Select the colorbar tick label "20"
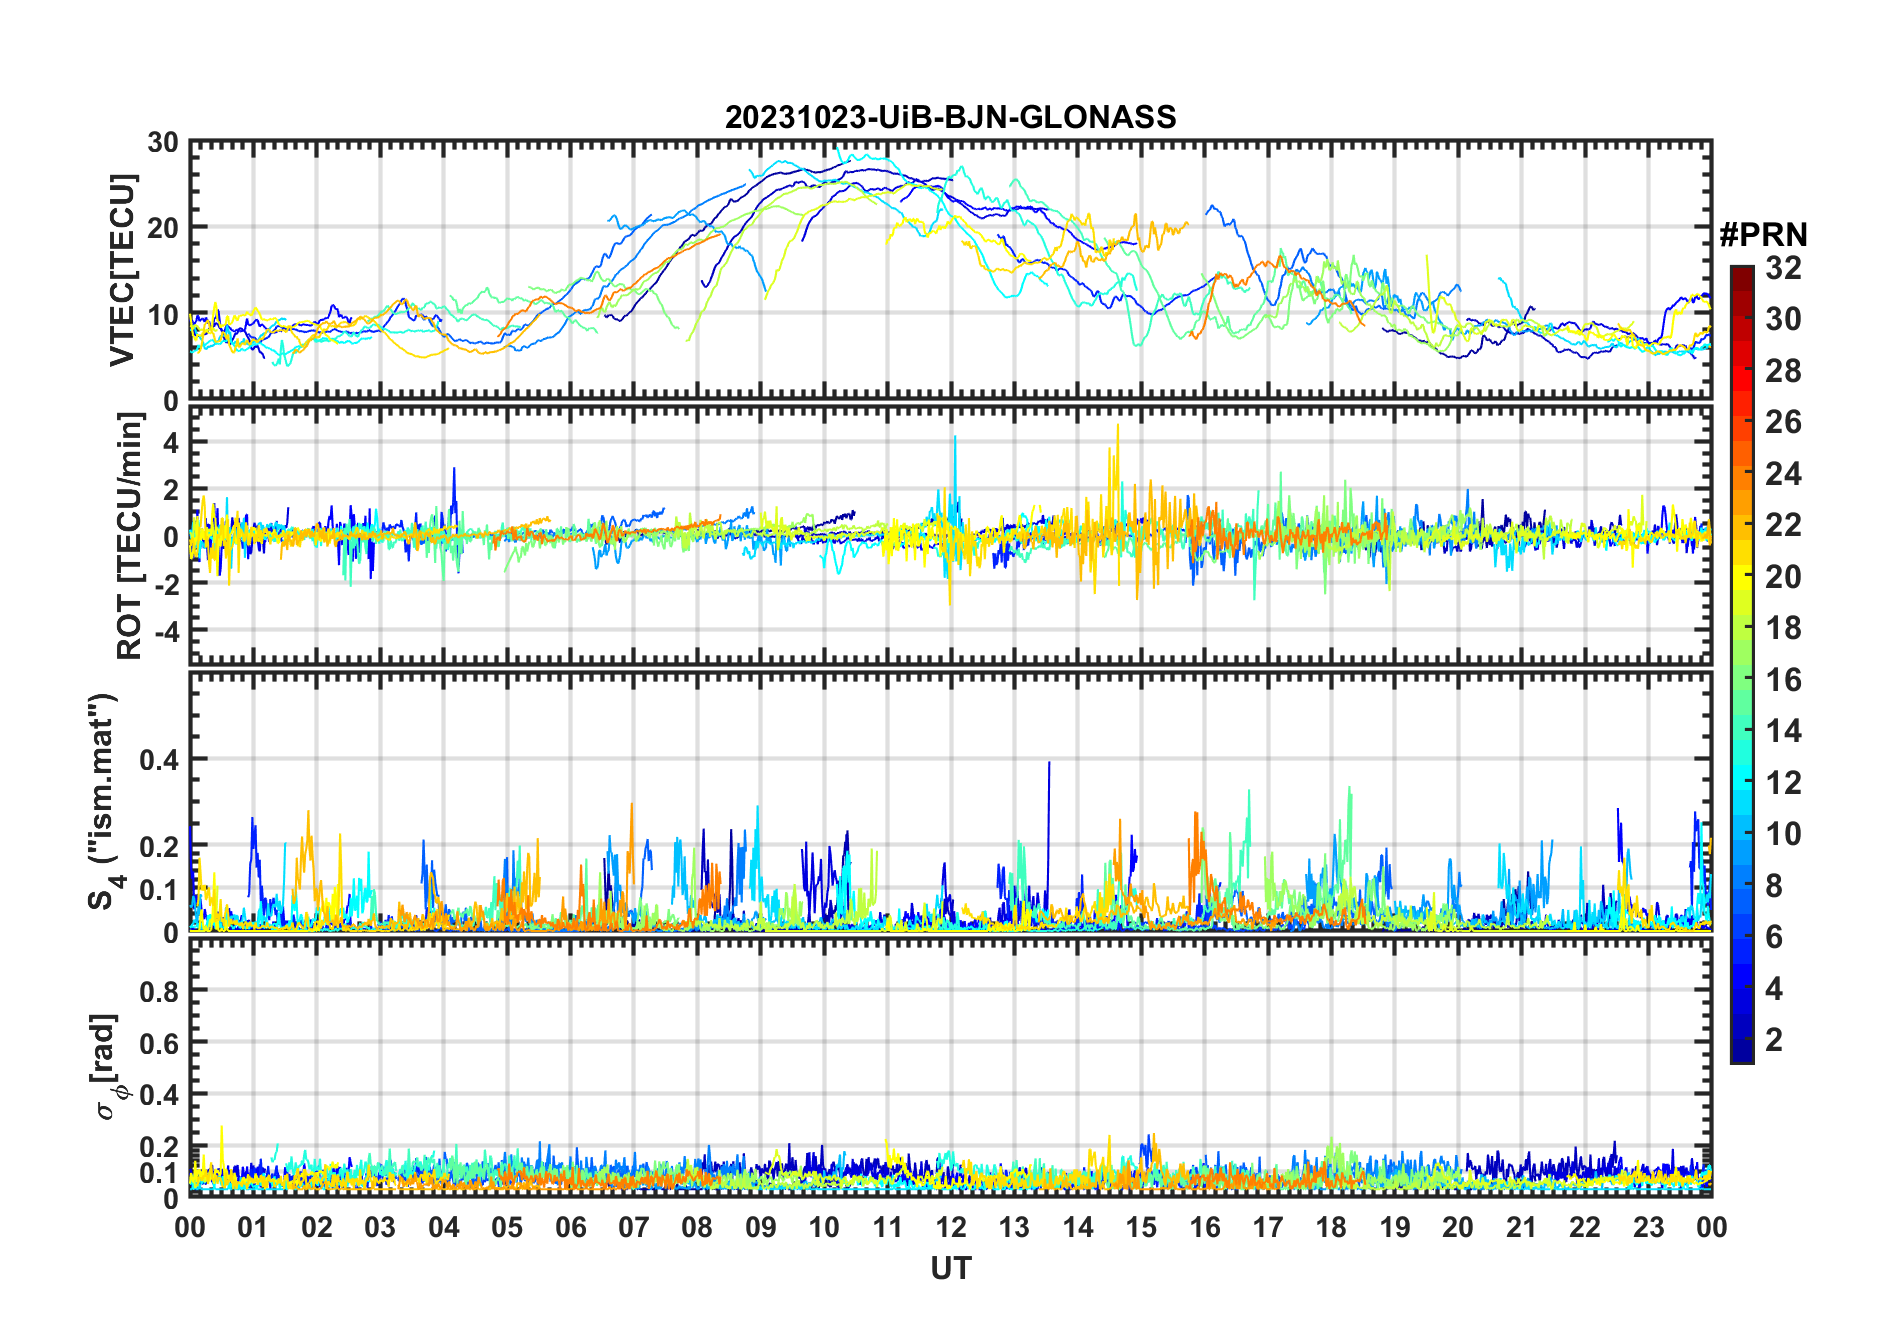The width and height of the screenshot is (1902, 1330). click(x=1783, y=577)
